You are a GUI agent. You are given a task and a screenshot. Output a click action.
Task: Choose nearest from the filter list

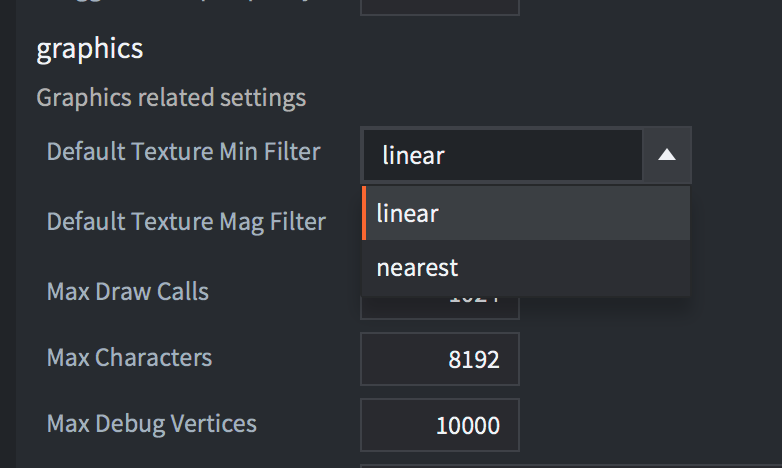coord(526,268)
